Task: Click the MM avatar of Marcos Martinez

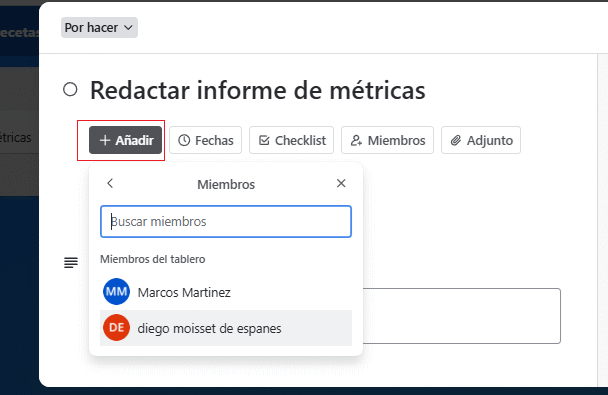Action: 116,292
